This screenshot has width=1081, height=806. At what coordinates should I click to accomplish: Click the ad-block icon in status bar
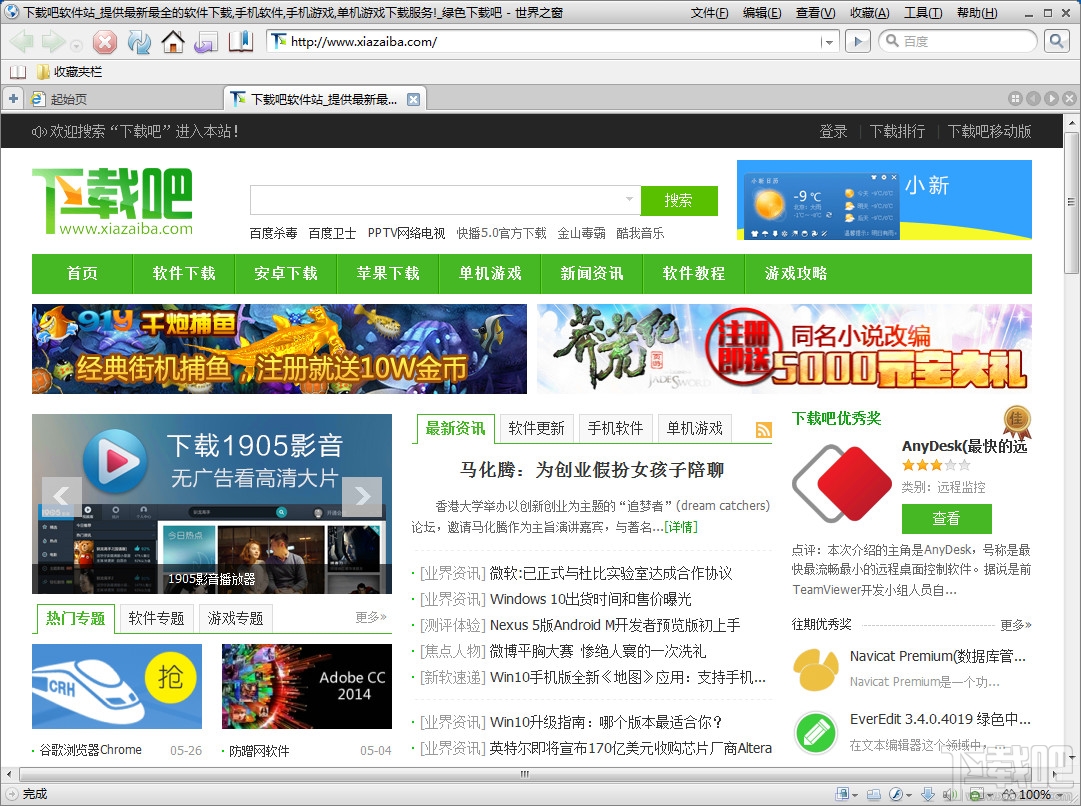pos(977,794)
